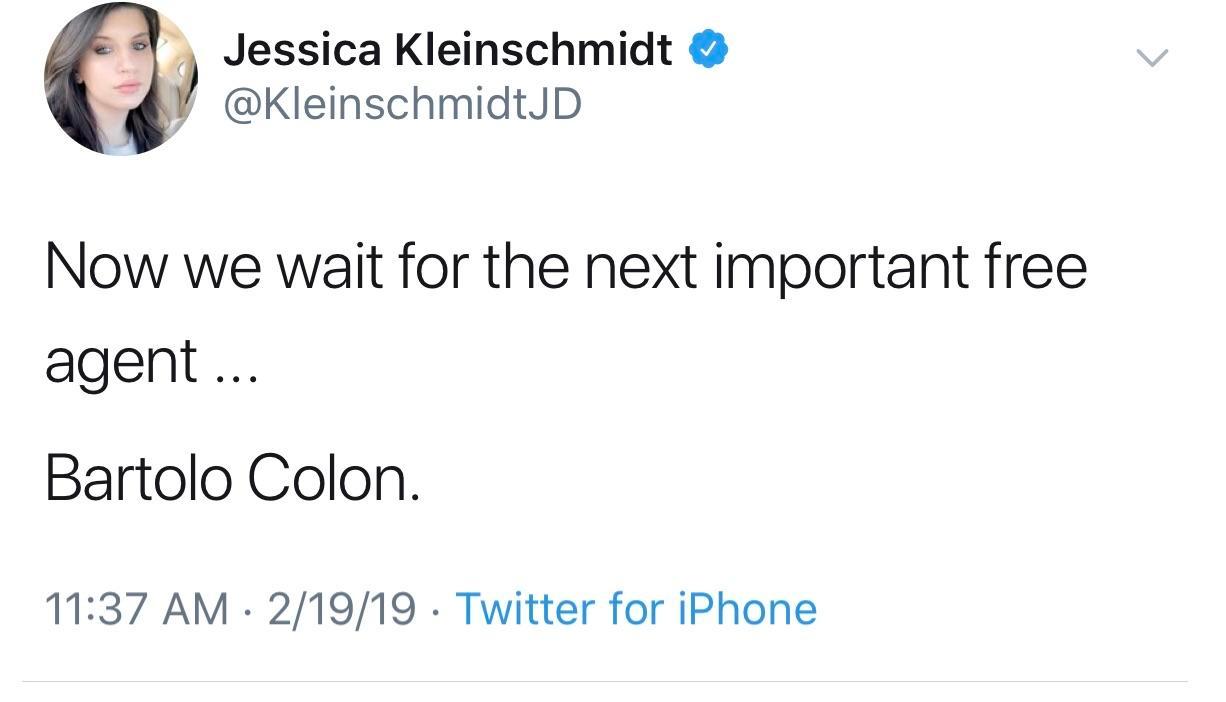Click the tweet line 'Bartolo Colon.'

tap(232, 480)
